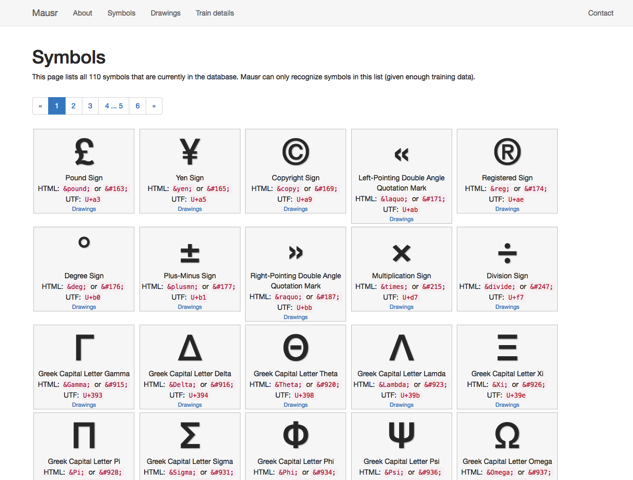
Task: Open Drawings link under Yen Sign
Action: (x=190, y=209)
